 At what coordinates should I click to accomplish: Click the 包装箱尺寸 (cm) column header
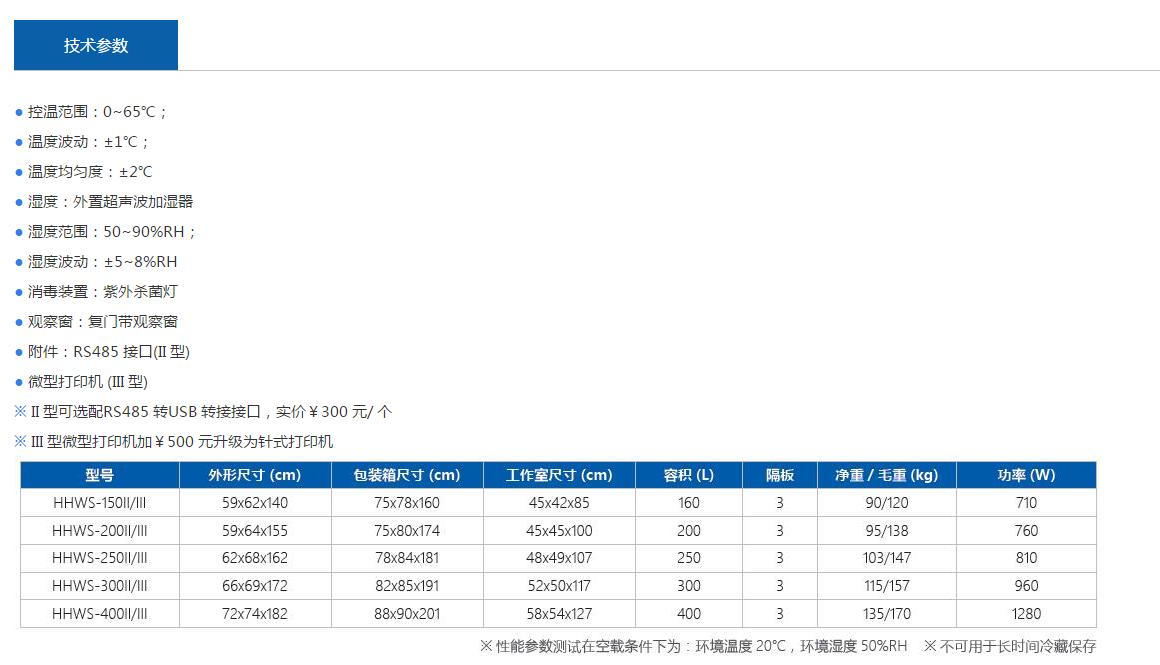(x=407, y=475)
